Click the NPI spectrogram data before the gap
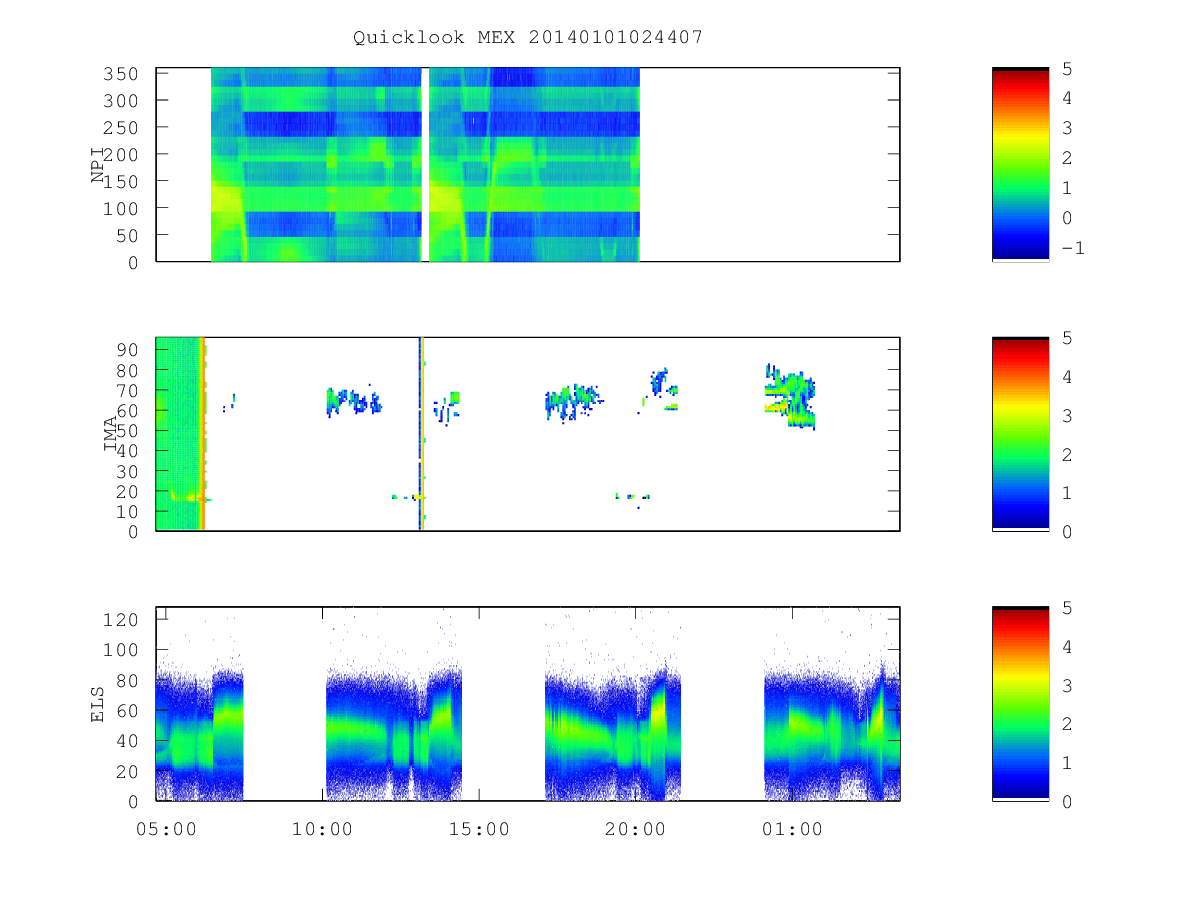The width and height of the screenshot is (1200, 900). coord(316,165)
